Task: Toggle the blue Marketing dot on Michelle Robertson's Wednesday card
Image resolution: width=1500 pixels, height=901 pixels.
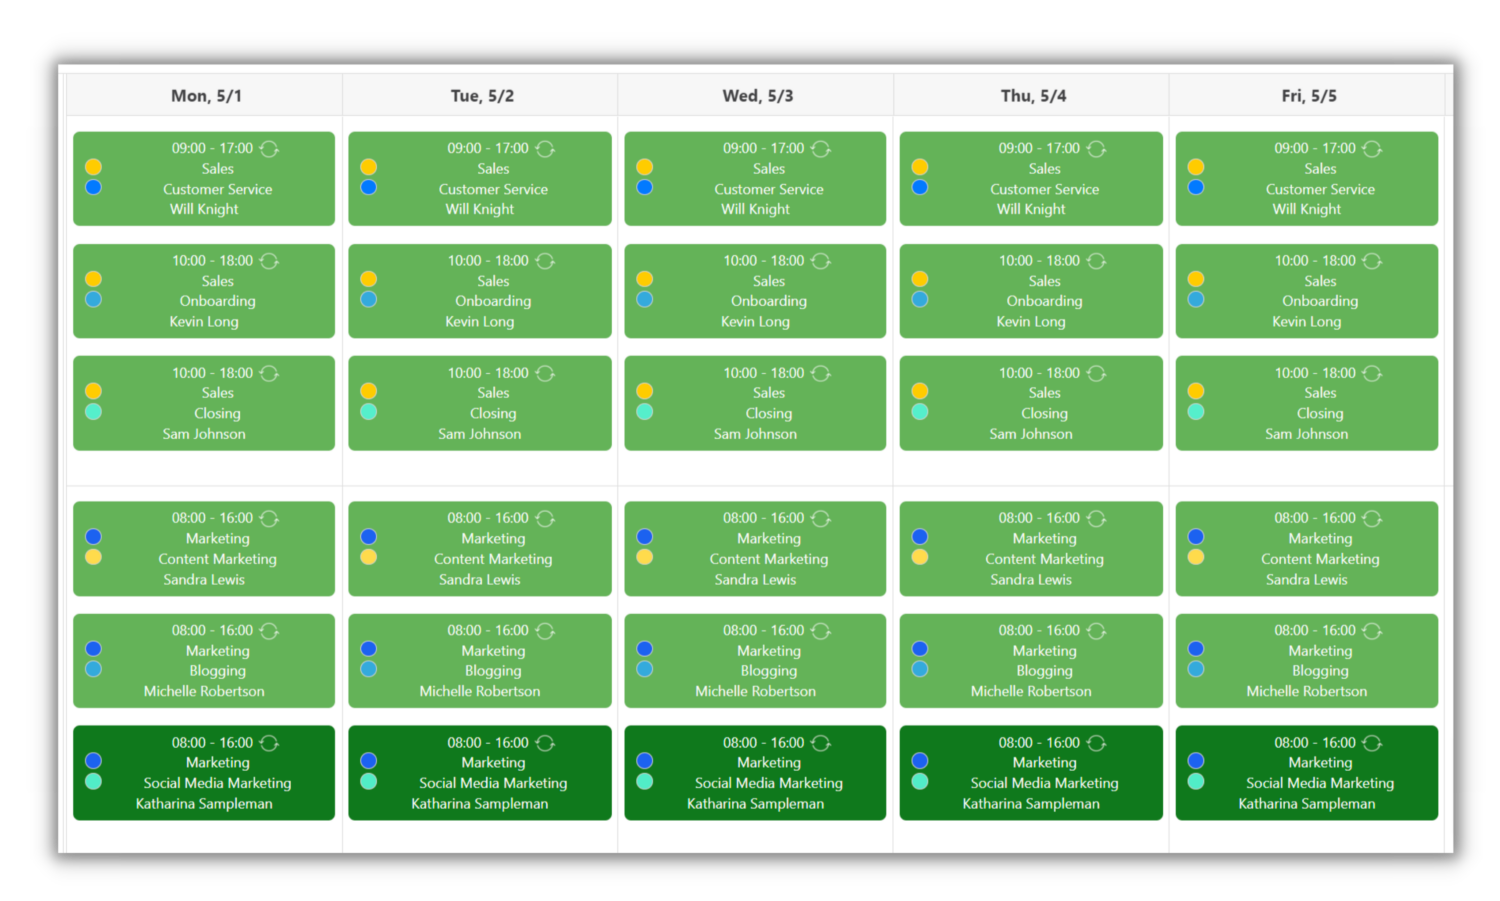Action: coord(644,648)
